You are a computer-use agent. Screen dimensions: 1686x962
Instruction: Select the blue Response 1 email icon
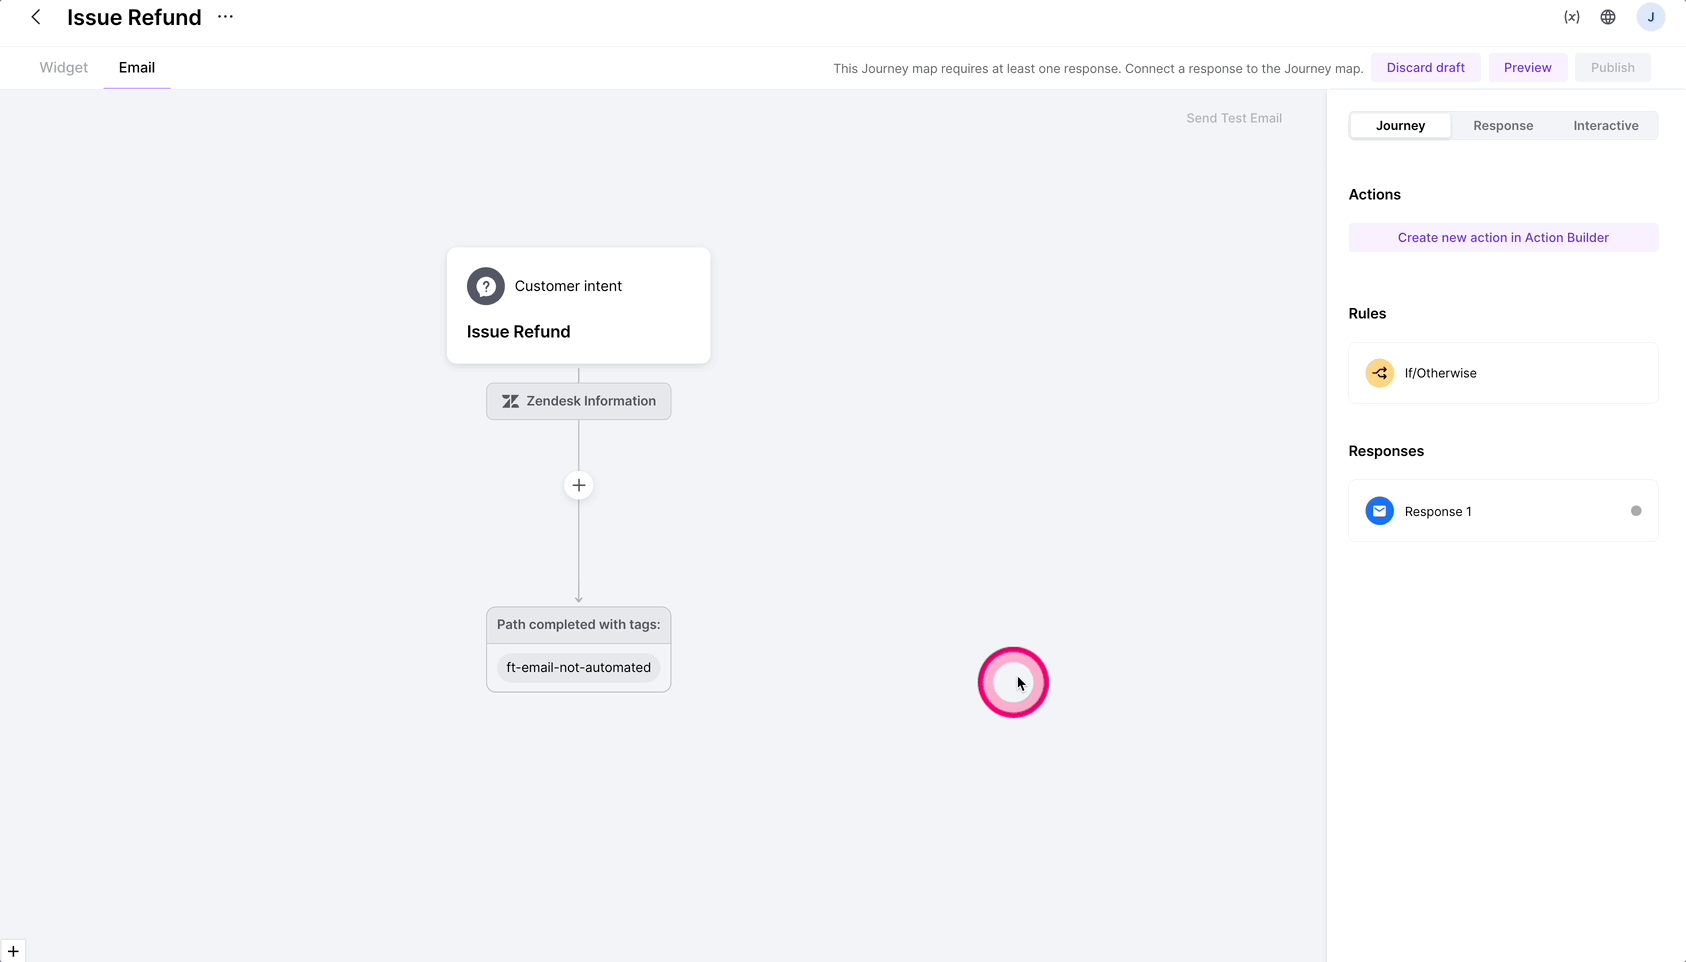point(1380,511)
